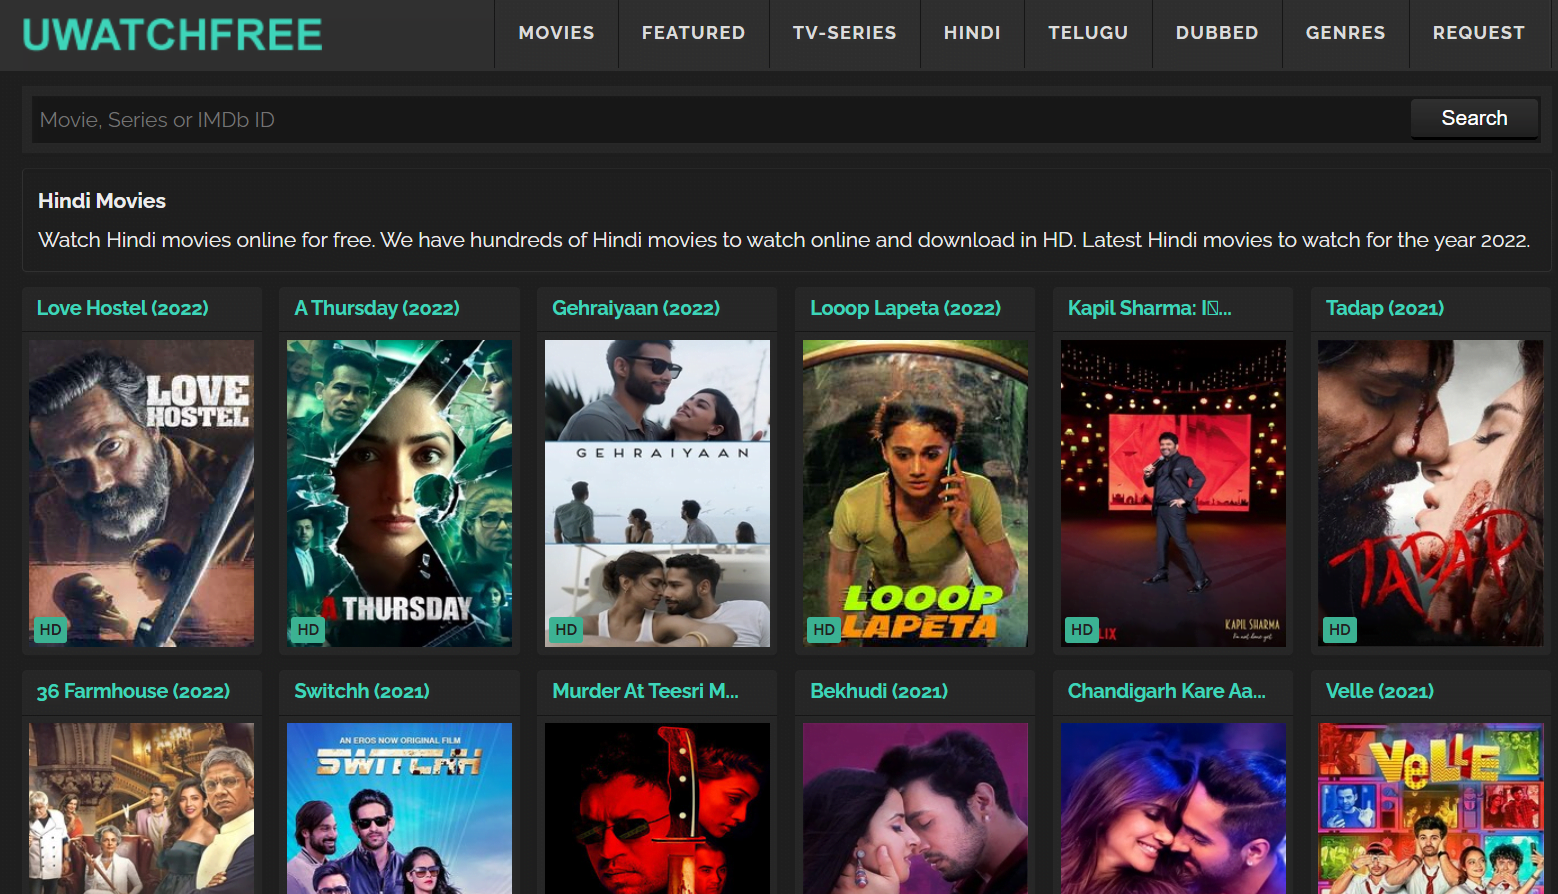The width and height of the screenshot is (1558, 894).
Task: Select the Hindi menu item
Action: coord(972,33)
